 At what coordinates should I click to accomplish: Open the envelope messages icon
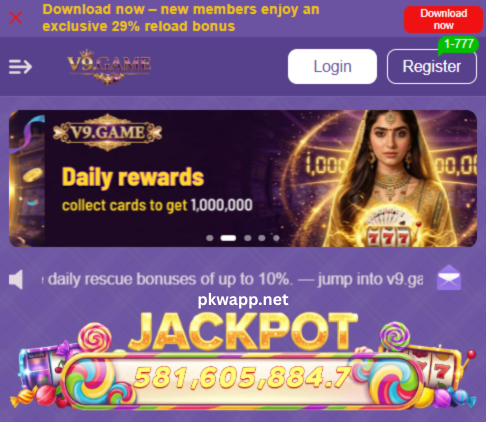tap(449, 278)
